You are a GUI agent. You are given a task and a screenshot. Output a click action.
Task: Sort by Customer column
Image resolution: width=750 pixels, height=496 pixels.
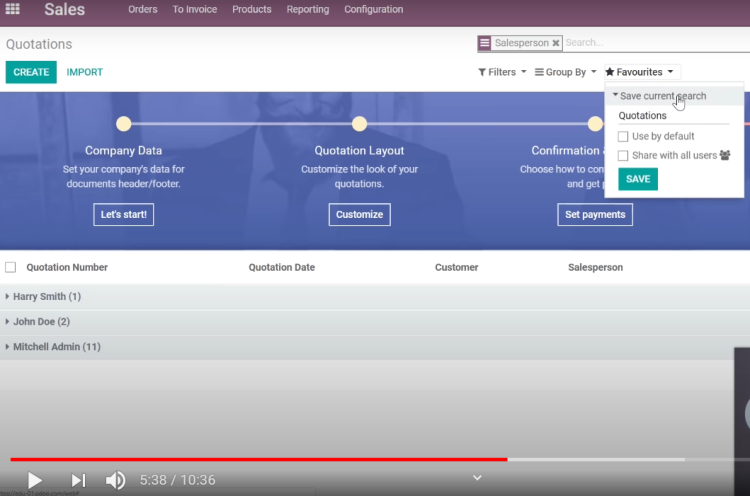pyautogui.click(x=456, y=267)
